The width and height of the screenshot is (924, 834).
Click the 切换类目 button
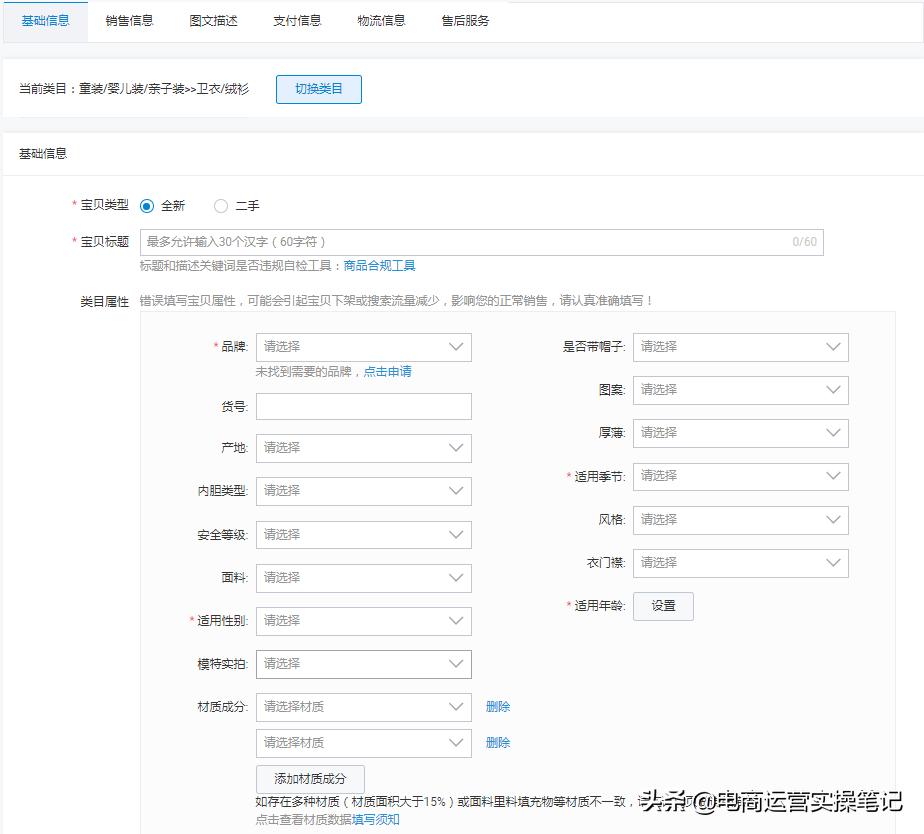pos(318,89)
